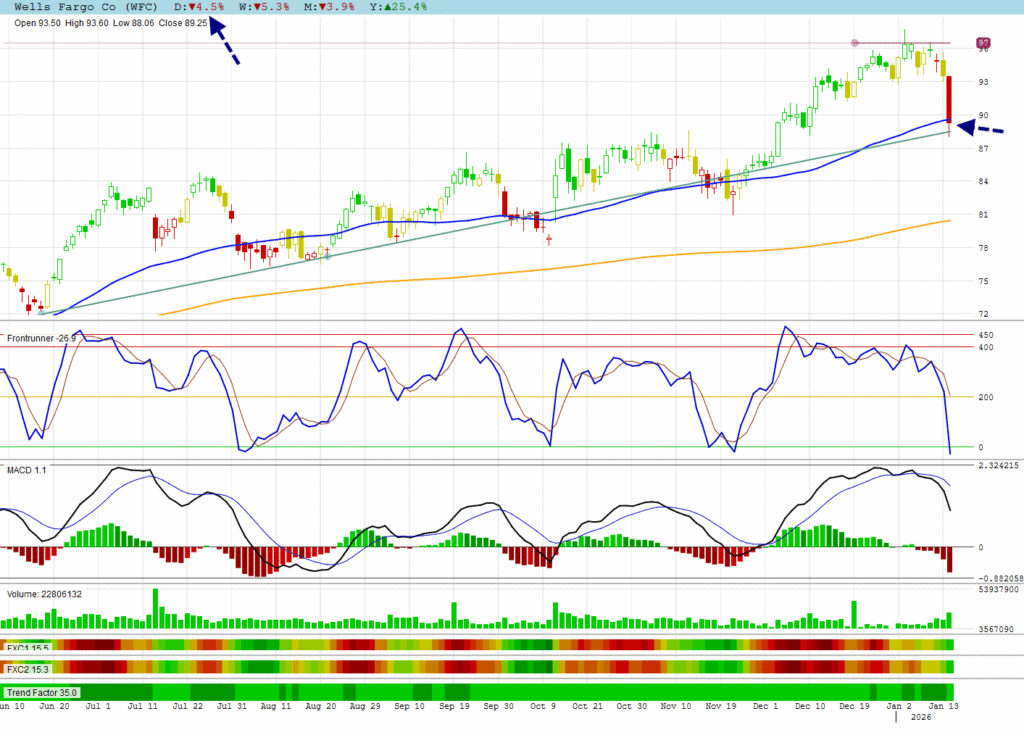Click the Open High Low Close readout

point(110,22)
